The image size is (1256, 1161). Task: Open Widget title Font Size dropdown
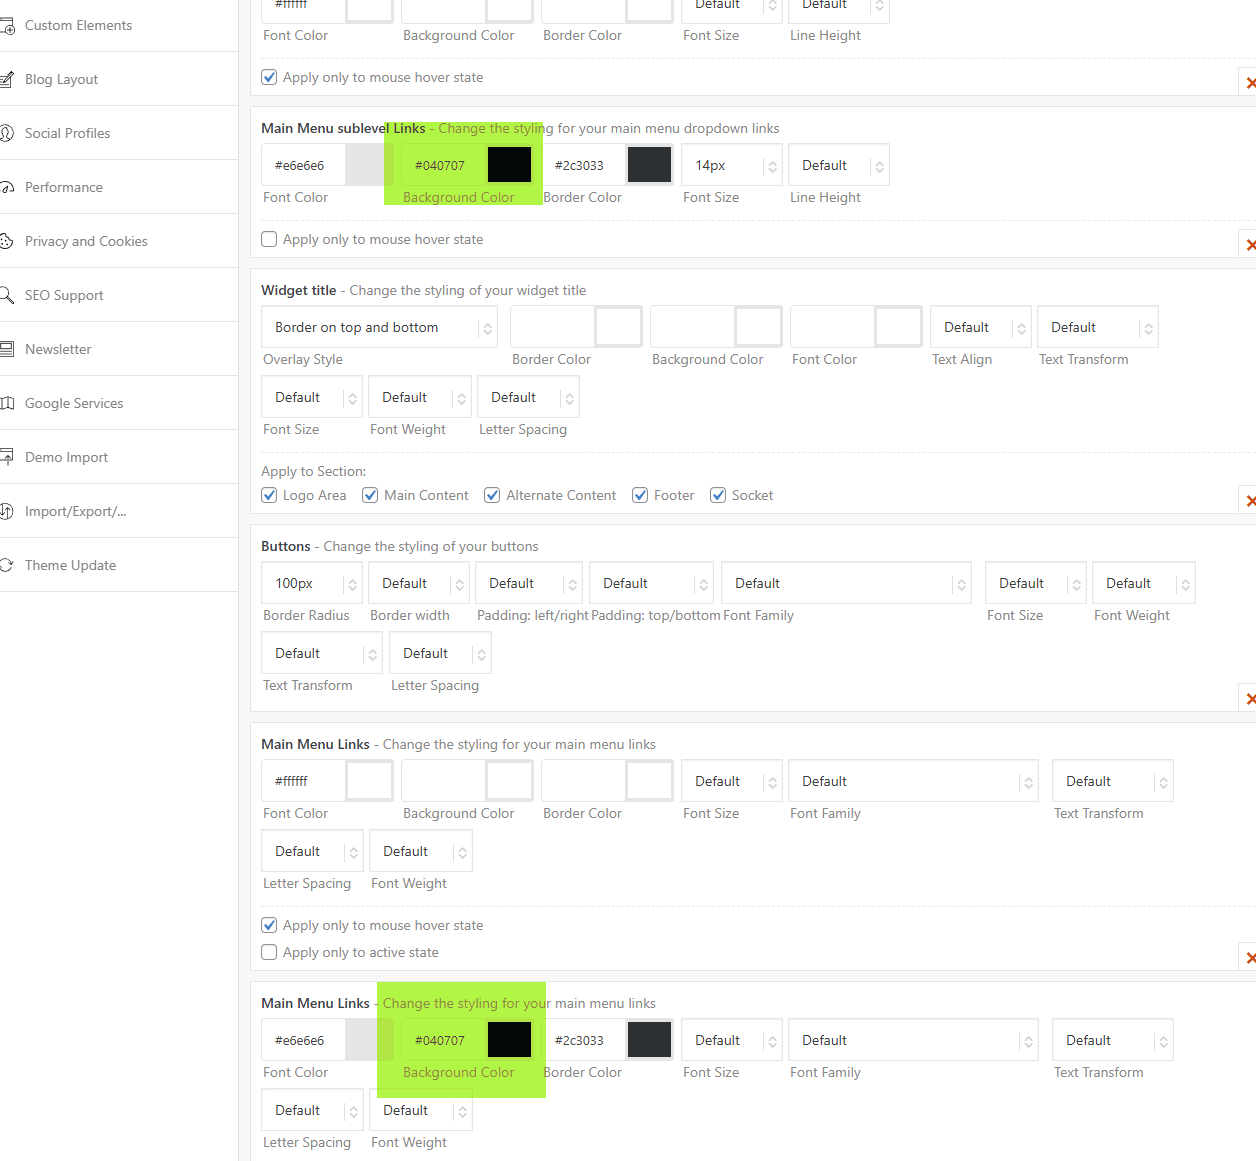click(x=312, y=397)
